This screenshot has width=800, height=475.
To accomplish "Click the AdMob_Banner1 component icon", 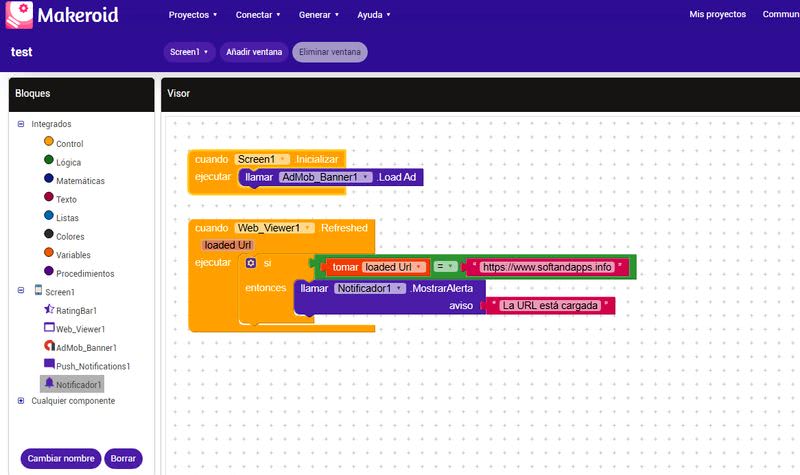I will tap(49, 345).
